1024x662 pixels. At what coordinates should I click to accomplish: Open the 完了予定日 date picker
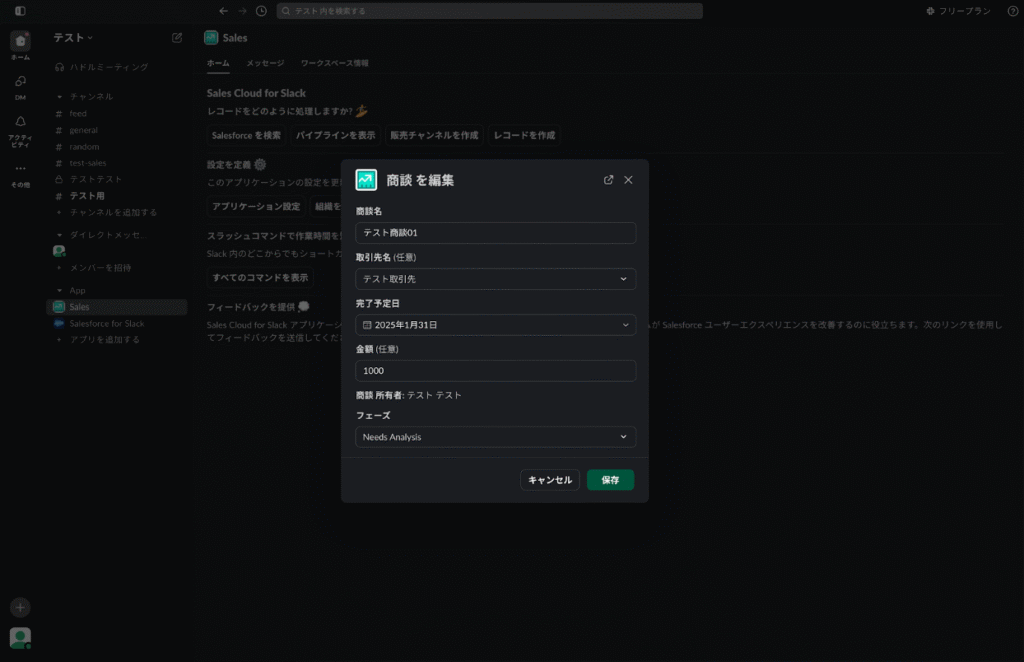[x=495, y=325]
